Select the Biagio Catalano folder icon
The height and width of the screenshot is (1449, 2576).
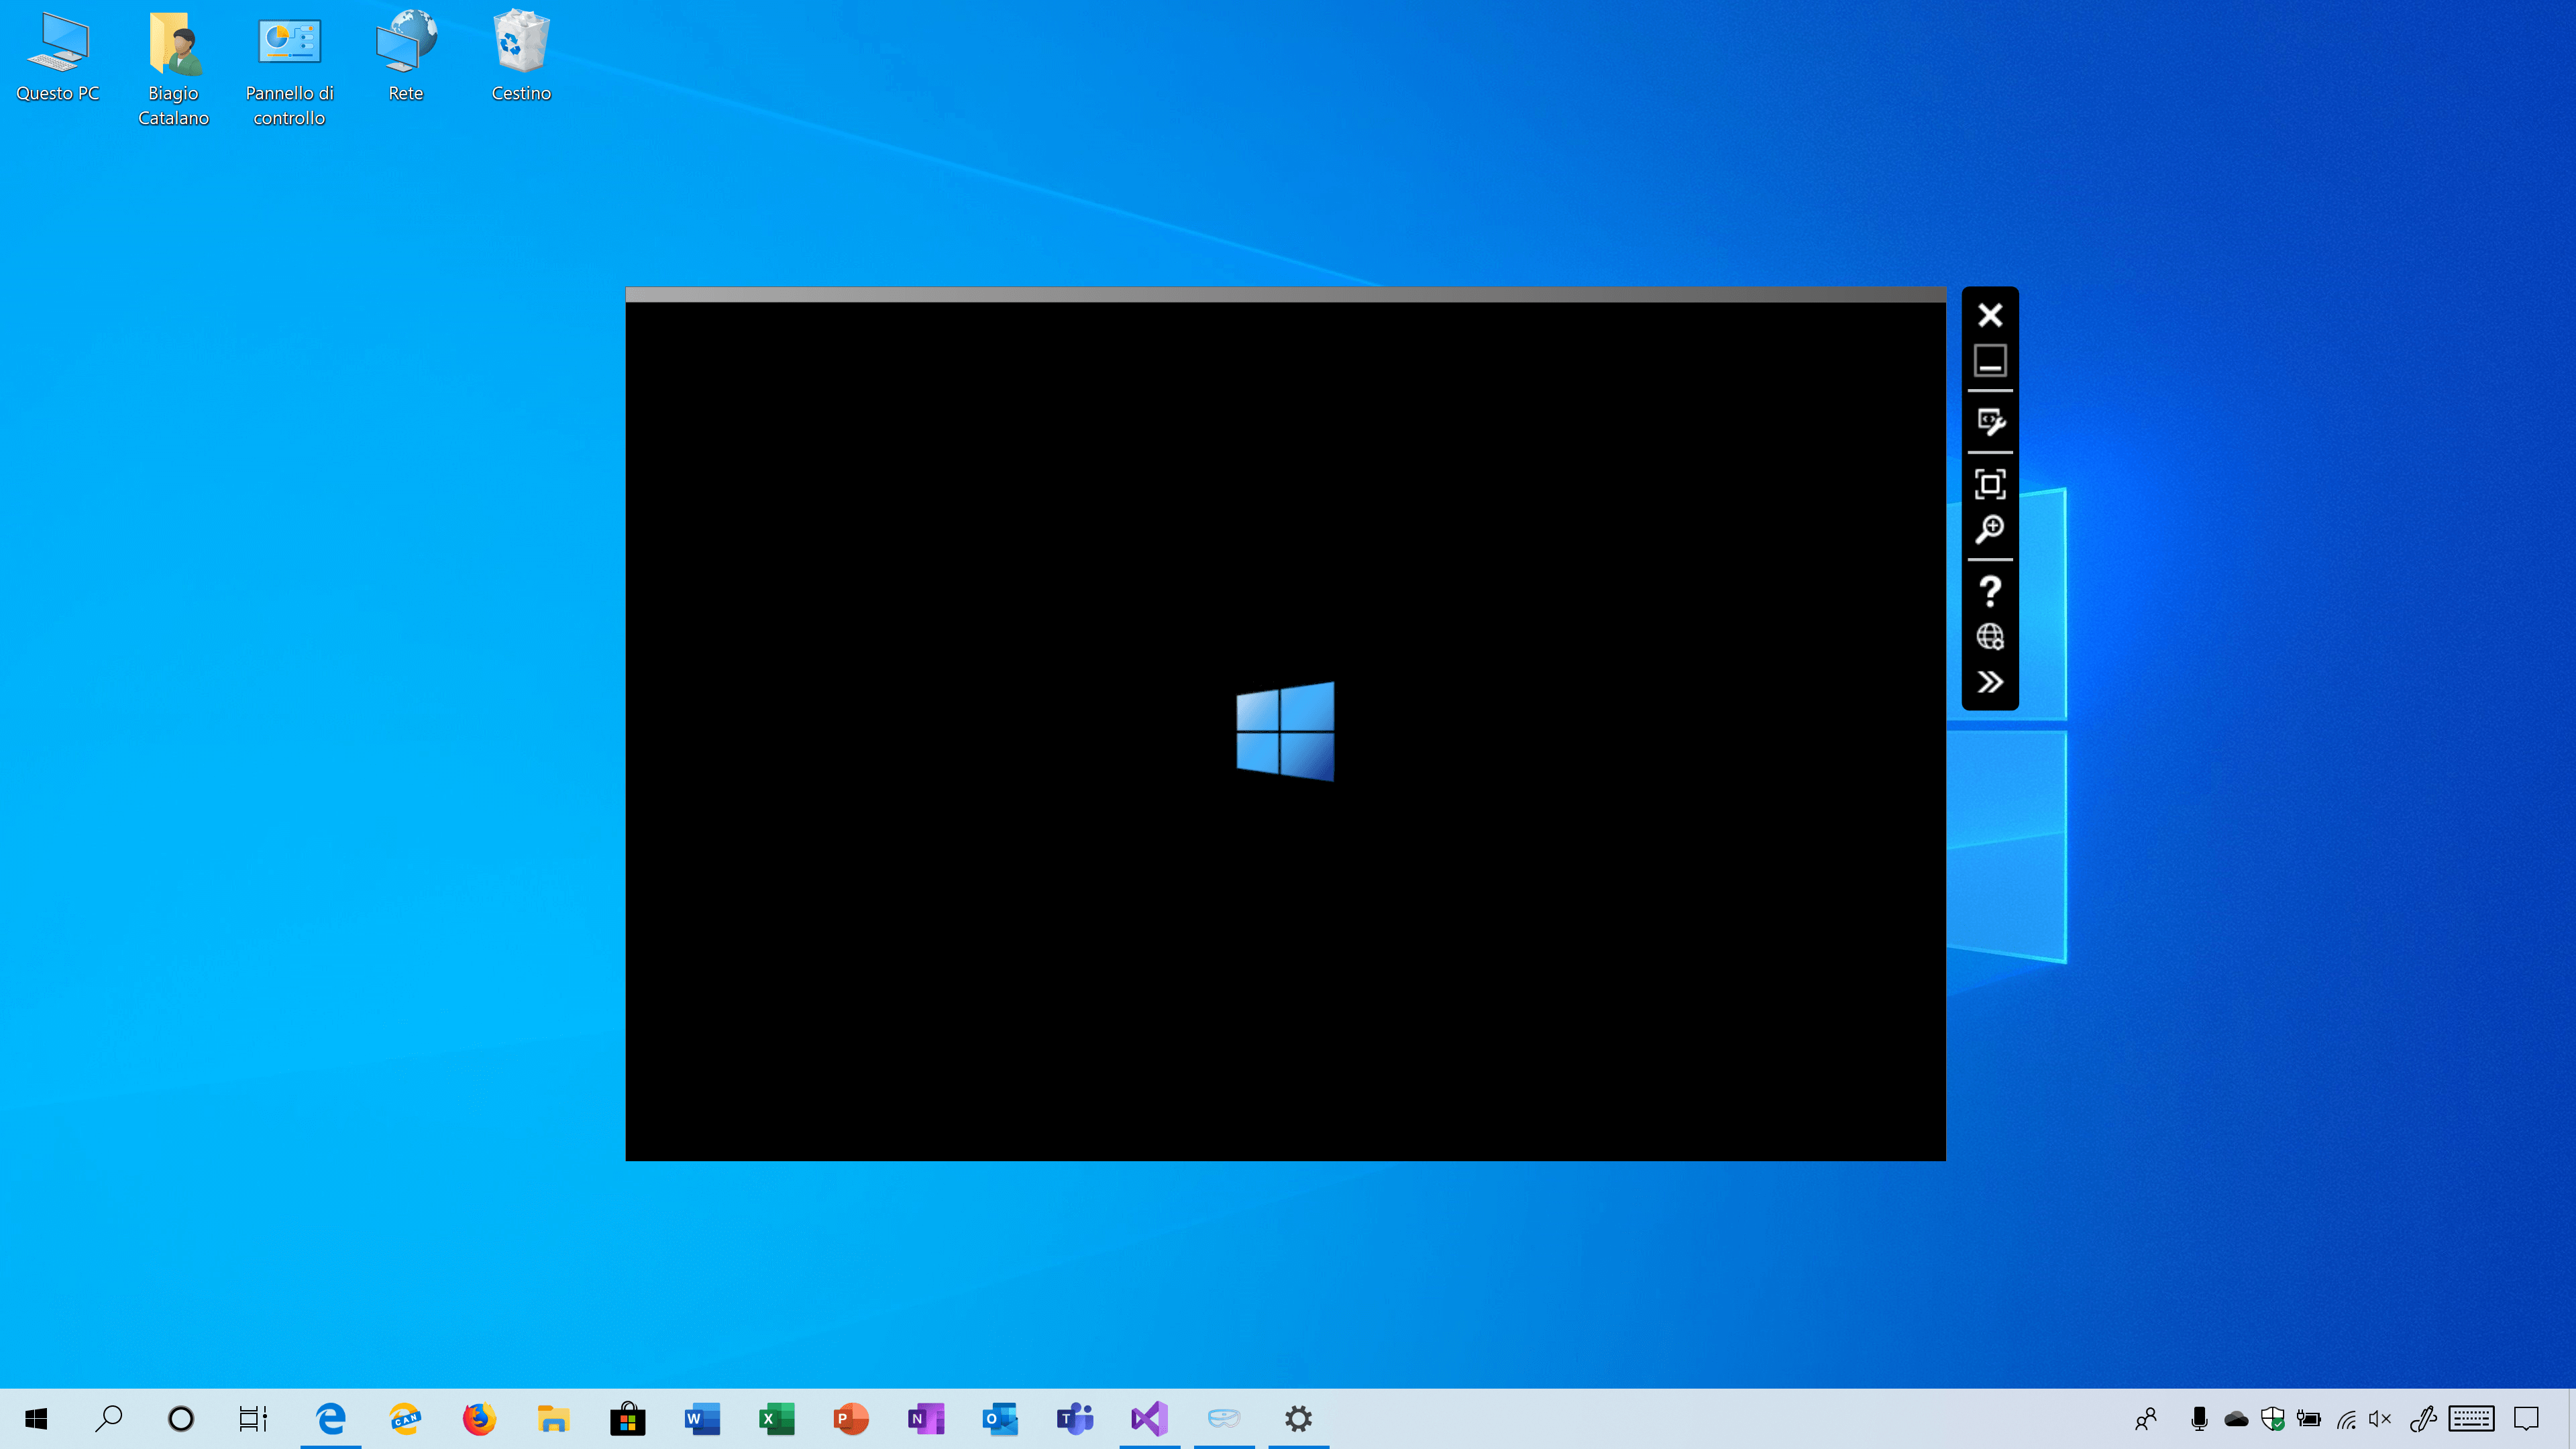click(x=173, y=70)
